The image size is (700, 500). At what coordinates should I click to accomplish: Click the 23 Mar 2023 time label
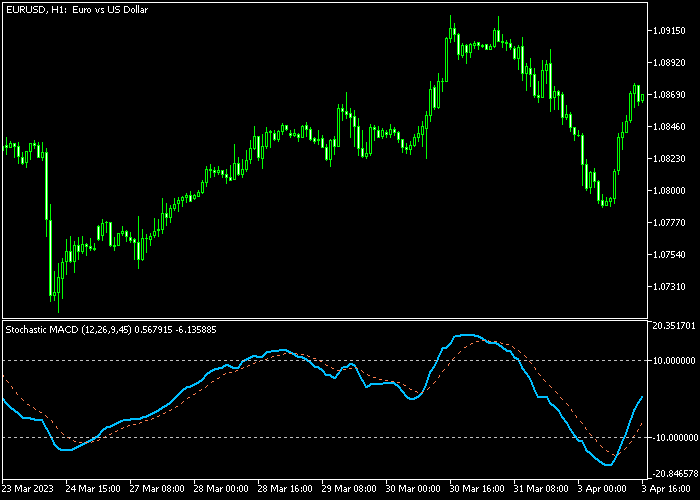(27, 488)
